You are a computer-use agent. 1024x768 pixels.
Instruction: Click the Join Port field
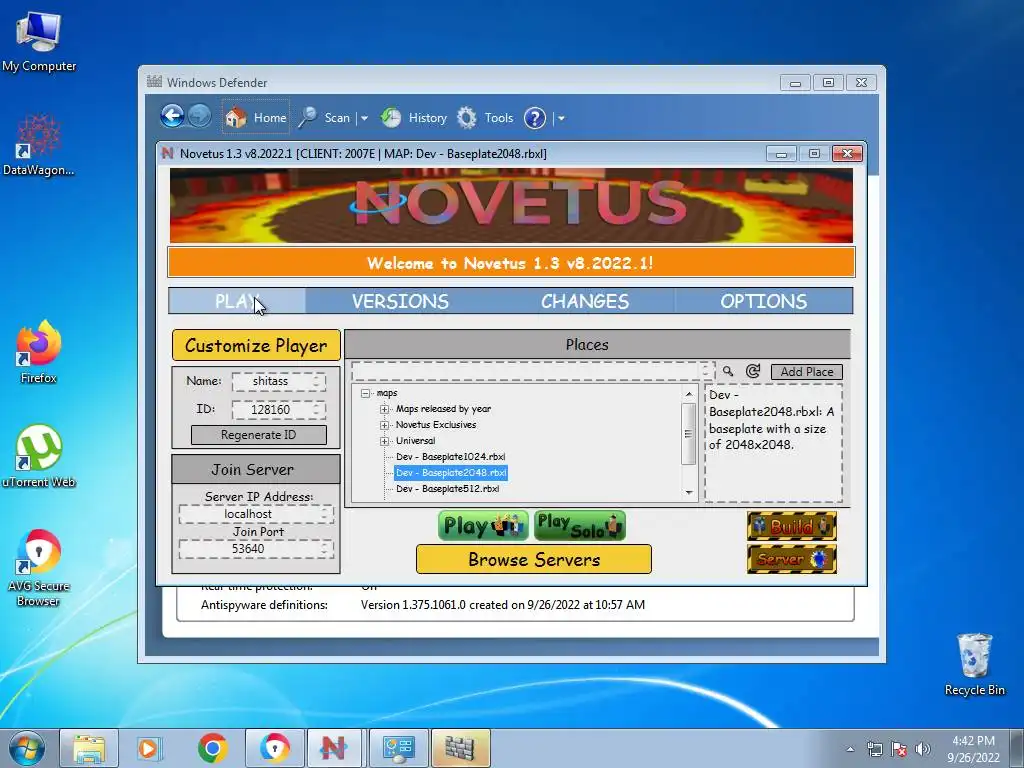click(256, 549)
